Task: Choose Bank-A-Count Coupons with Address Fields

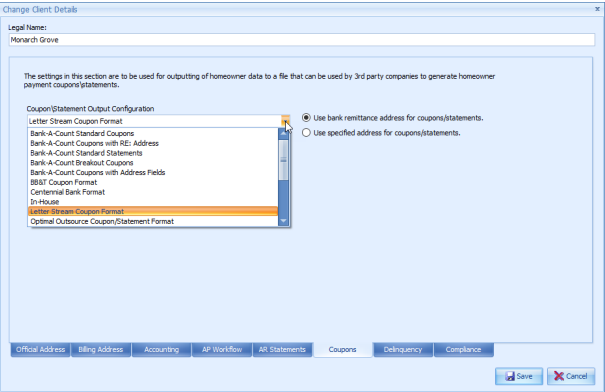Action: [153, 172]
